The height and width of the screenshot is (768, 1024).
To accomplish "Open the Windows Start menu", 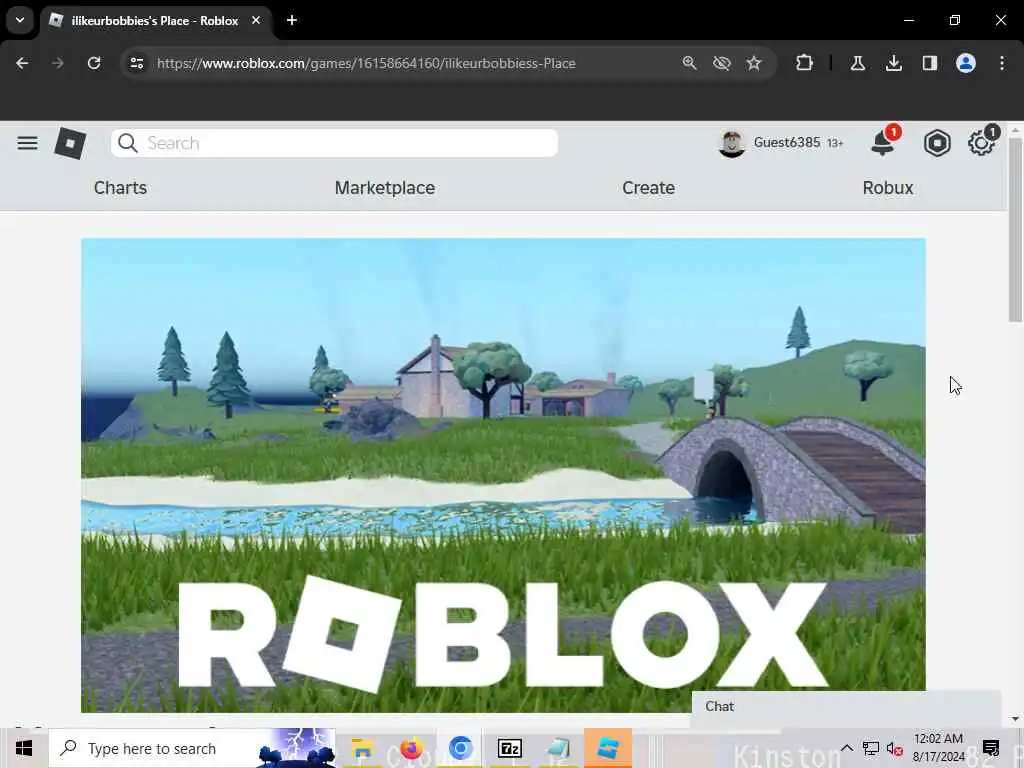I will point(24,748).
